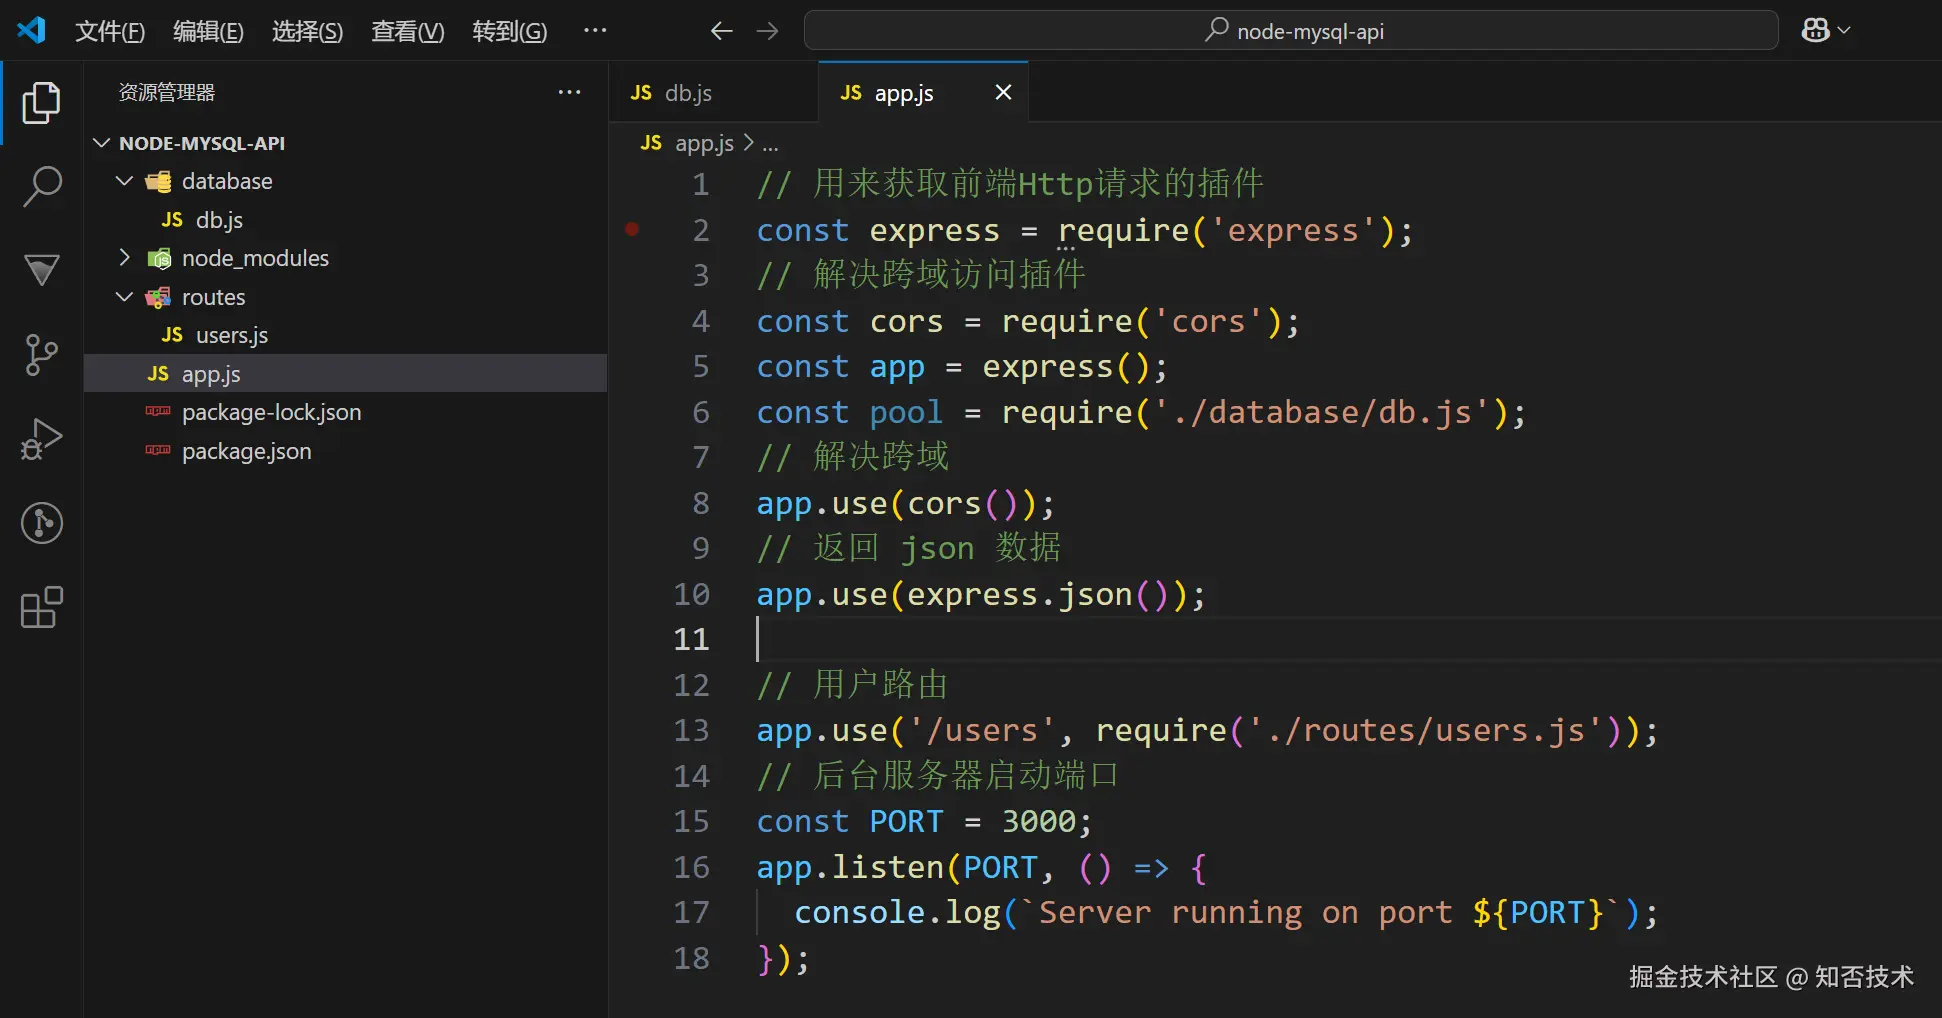Click line number 16 in the gutter
The image size is (1942, 1018).
point(691,867)
